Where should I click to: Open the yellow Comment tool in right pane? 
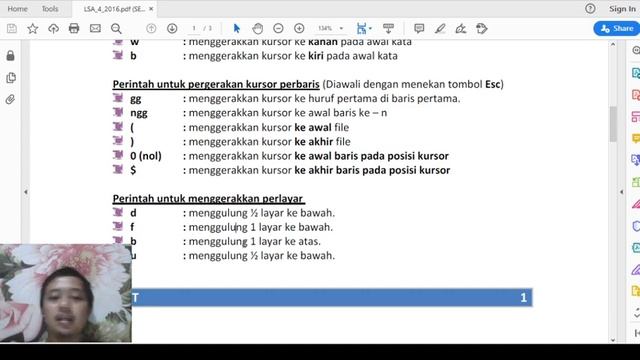[x=636, y=138]
